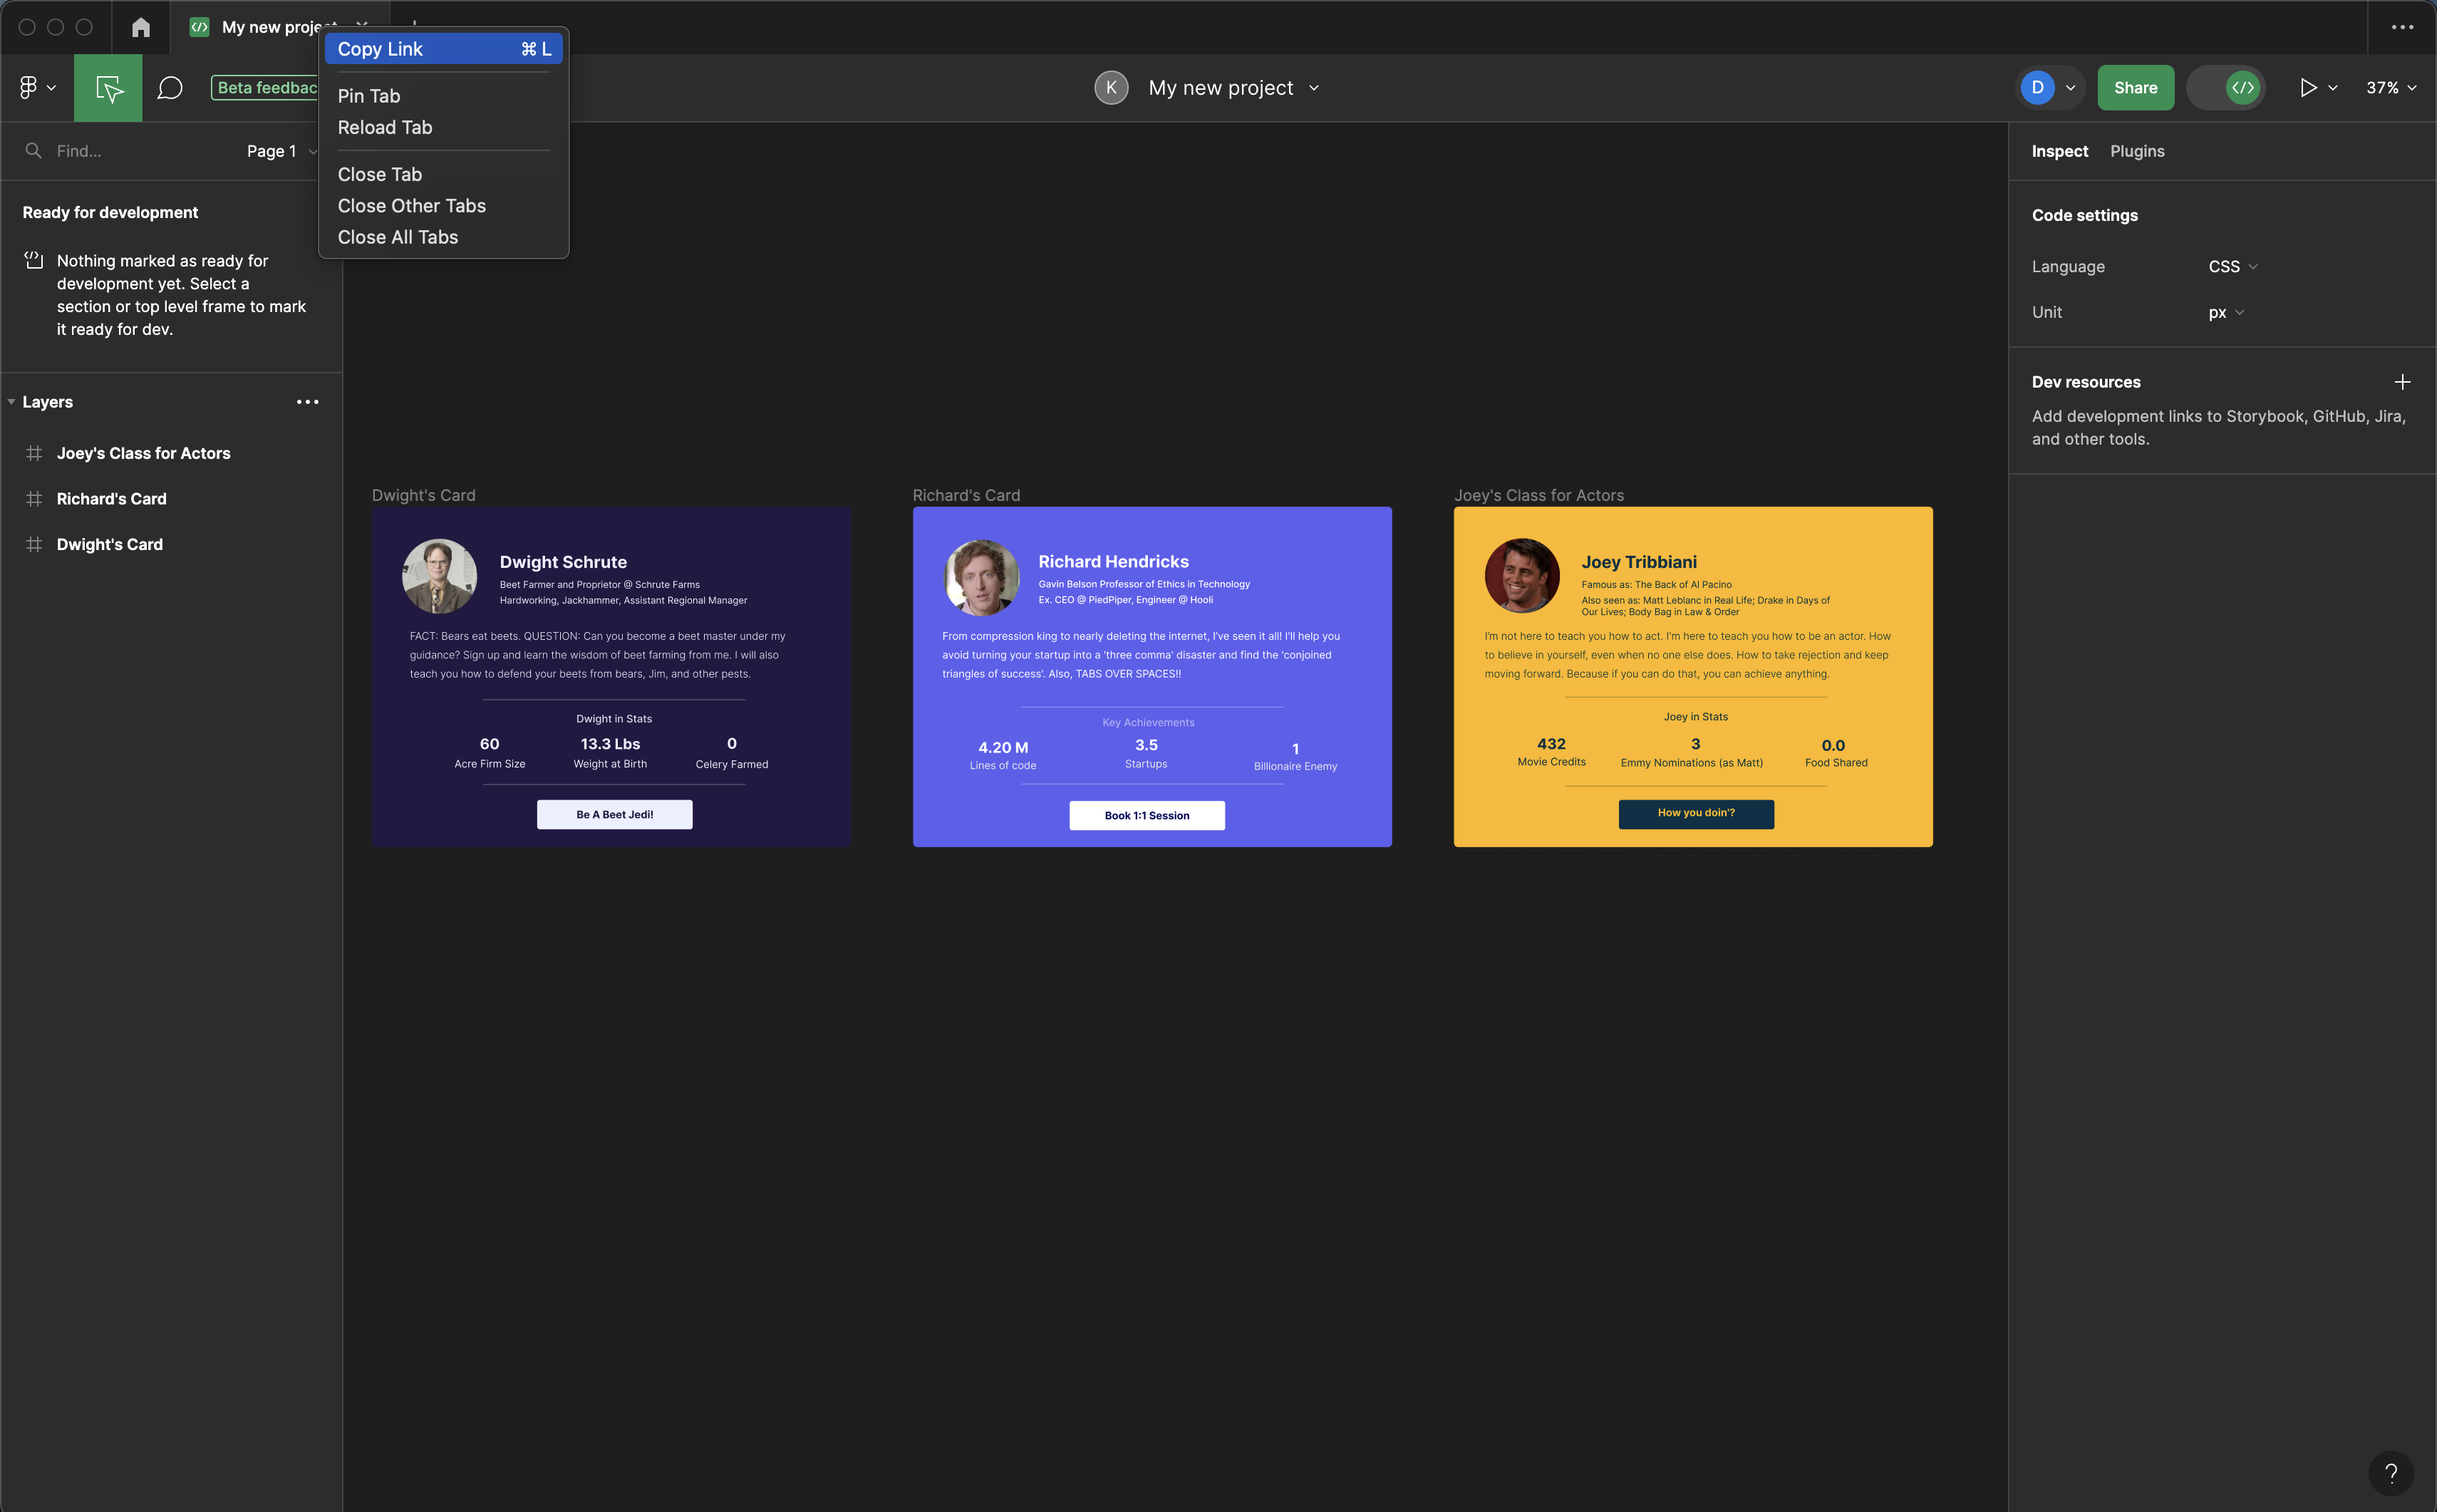This screenshot has width=2437, height=1512.
Task: Collapse the Layers section triangle
Action: pyautogui.click(x=11, y=402)
